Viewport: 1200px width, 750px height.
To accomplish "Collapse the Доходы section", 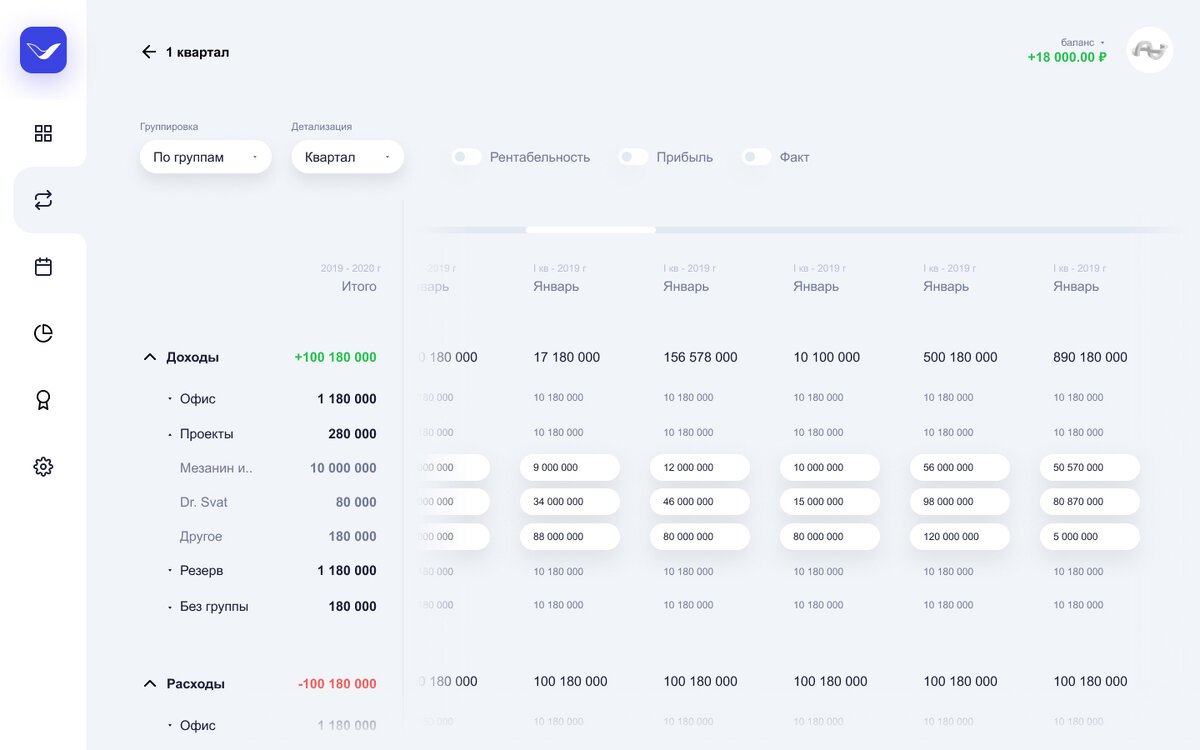I will tap(150, 357).
